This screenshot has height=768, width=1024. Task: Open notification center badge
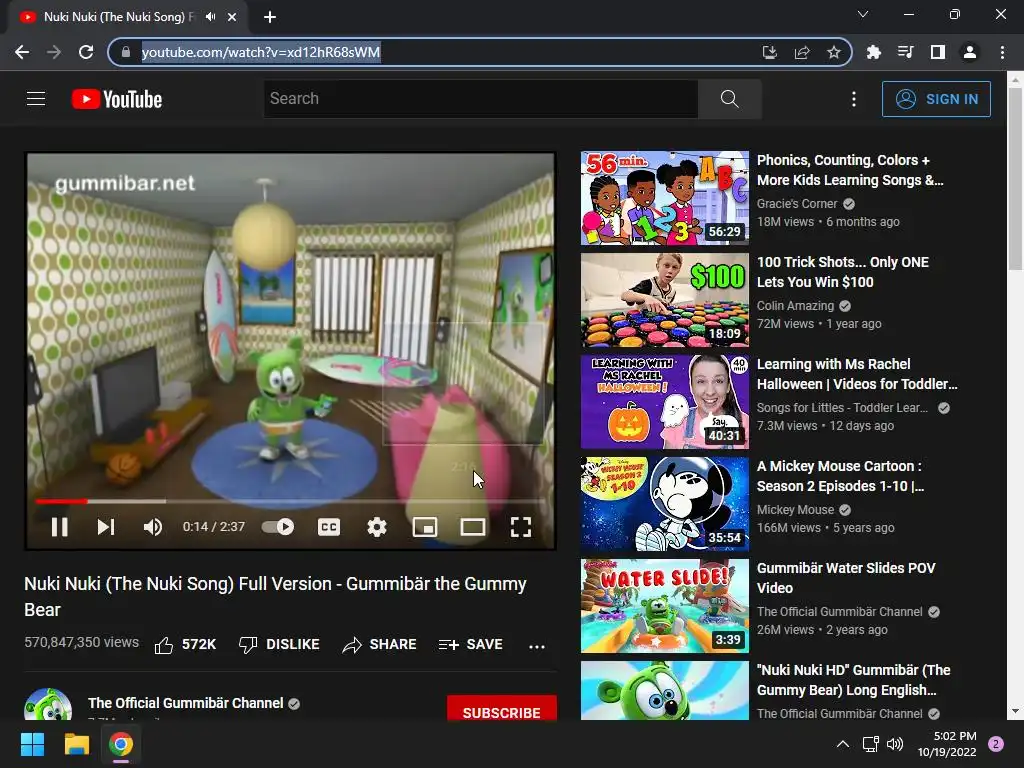coord(996,744)
